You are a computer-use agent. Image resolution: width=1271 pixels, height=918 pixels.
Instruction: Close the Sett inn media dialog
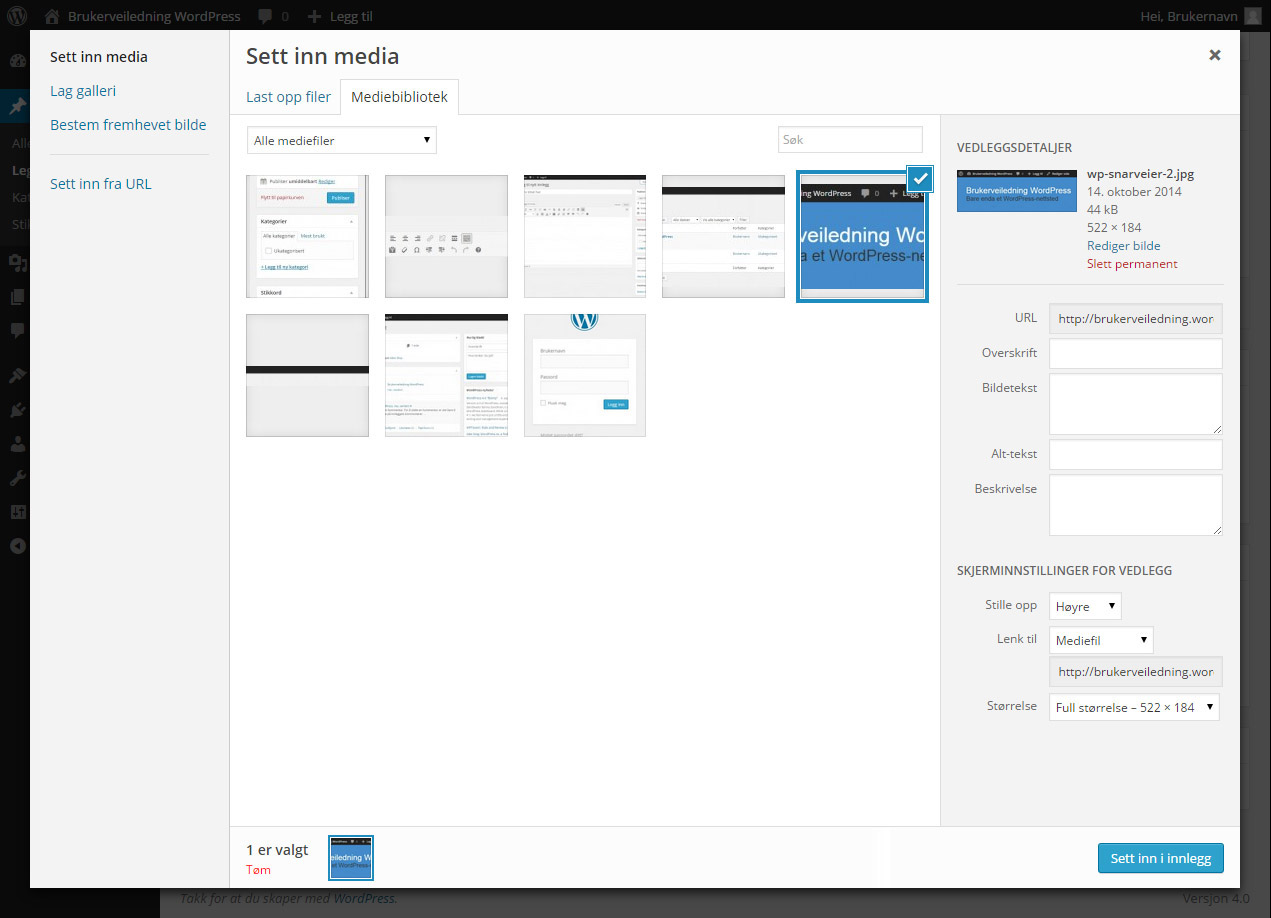click(x=1214, y=55)
